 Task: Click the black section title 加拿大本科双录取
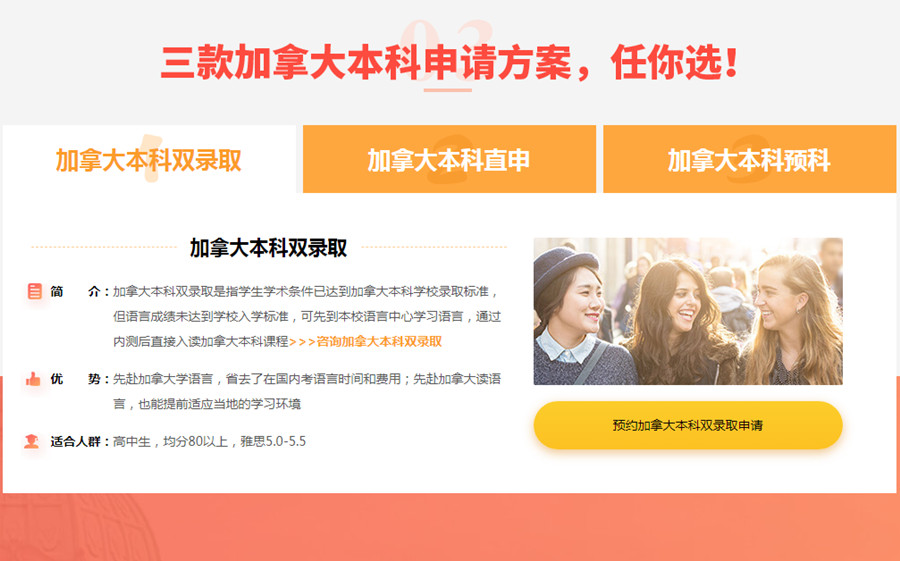click(269, 247)
